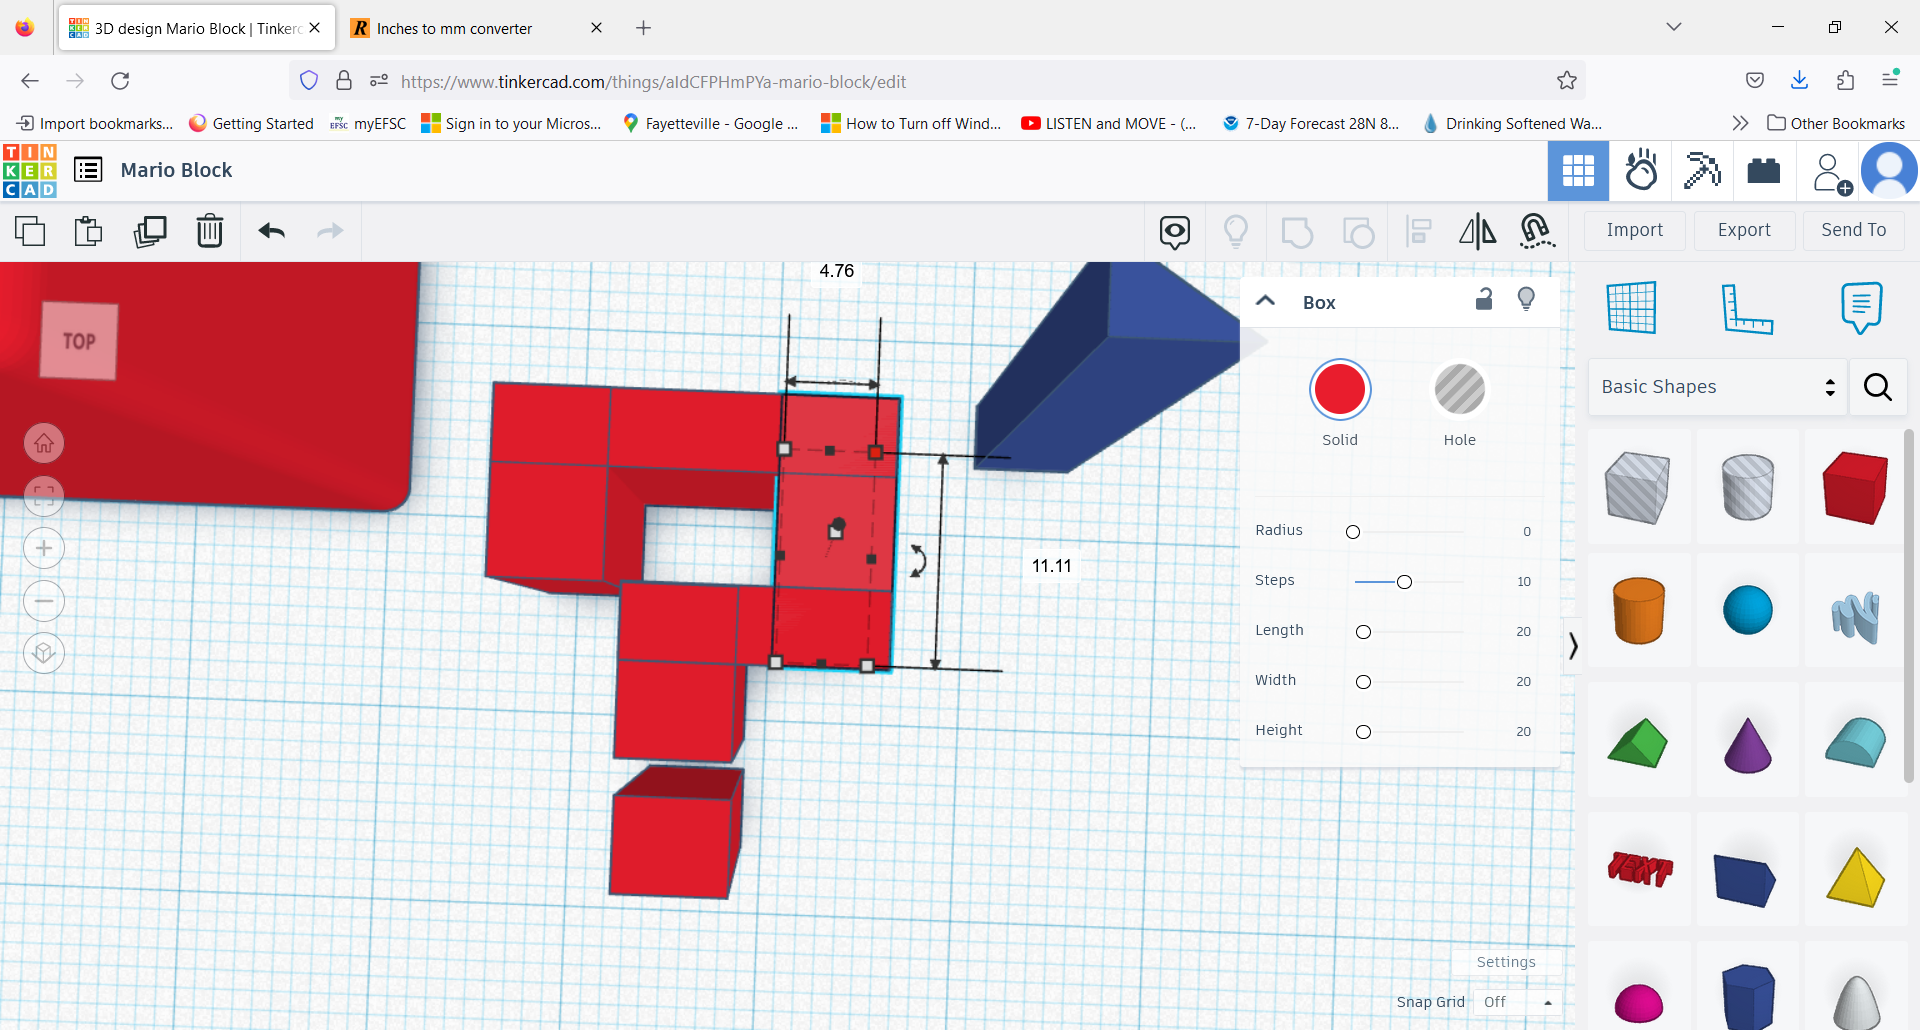Open the Snap Grid dropdown
The width and height of the screenshot is (1920, 1030).
pos(1516,1001)
